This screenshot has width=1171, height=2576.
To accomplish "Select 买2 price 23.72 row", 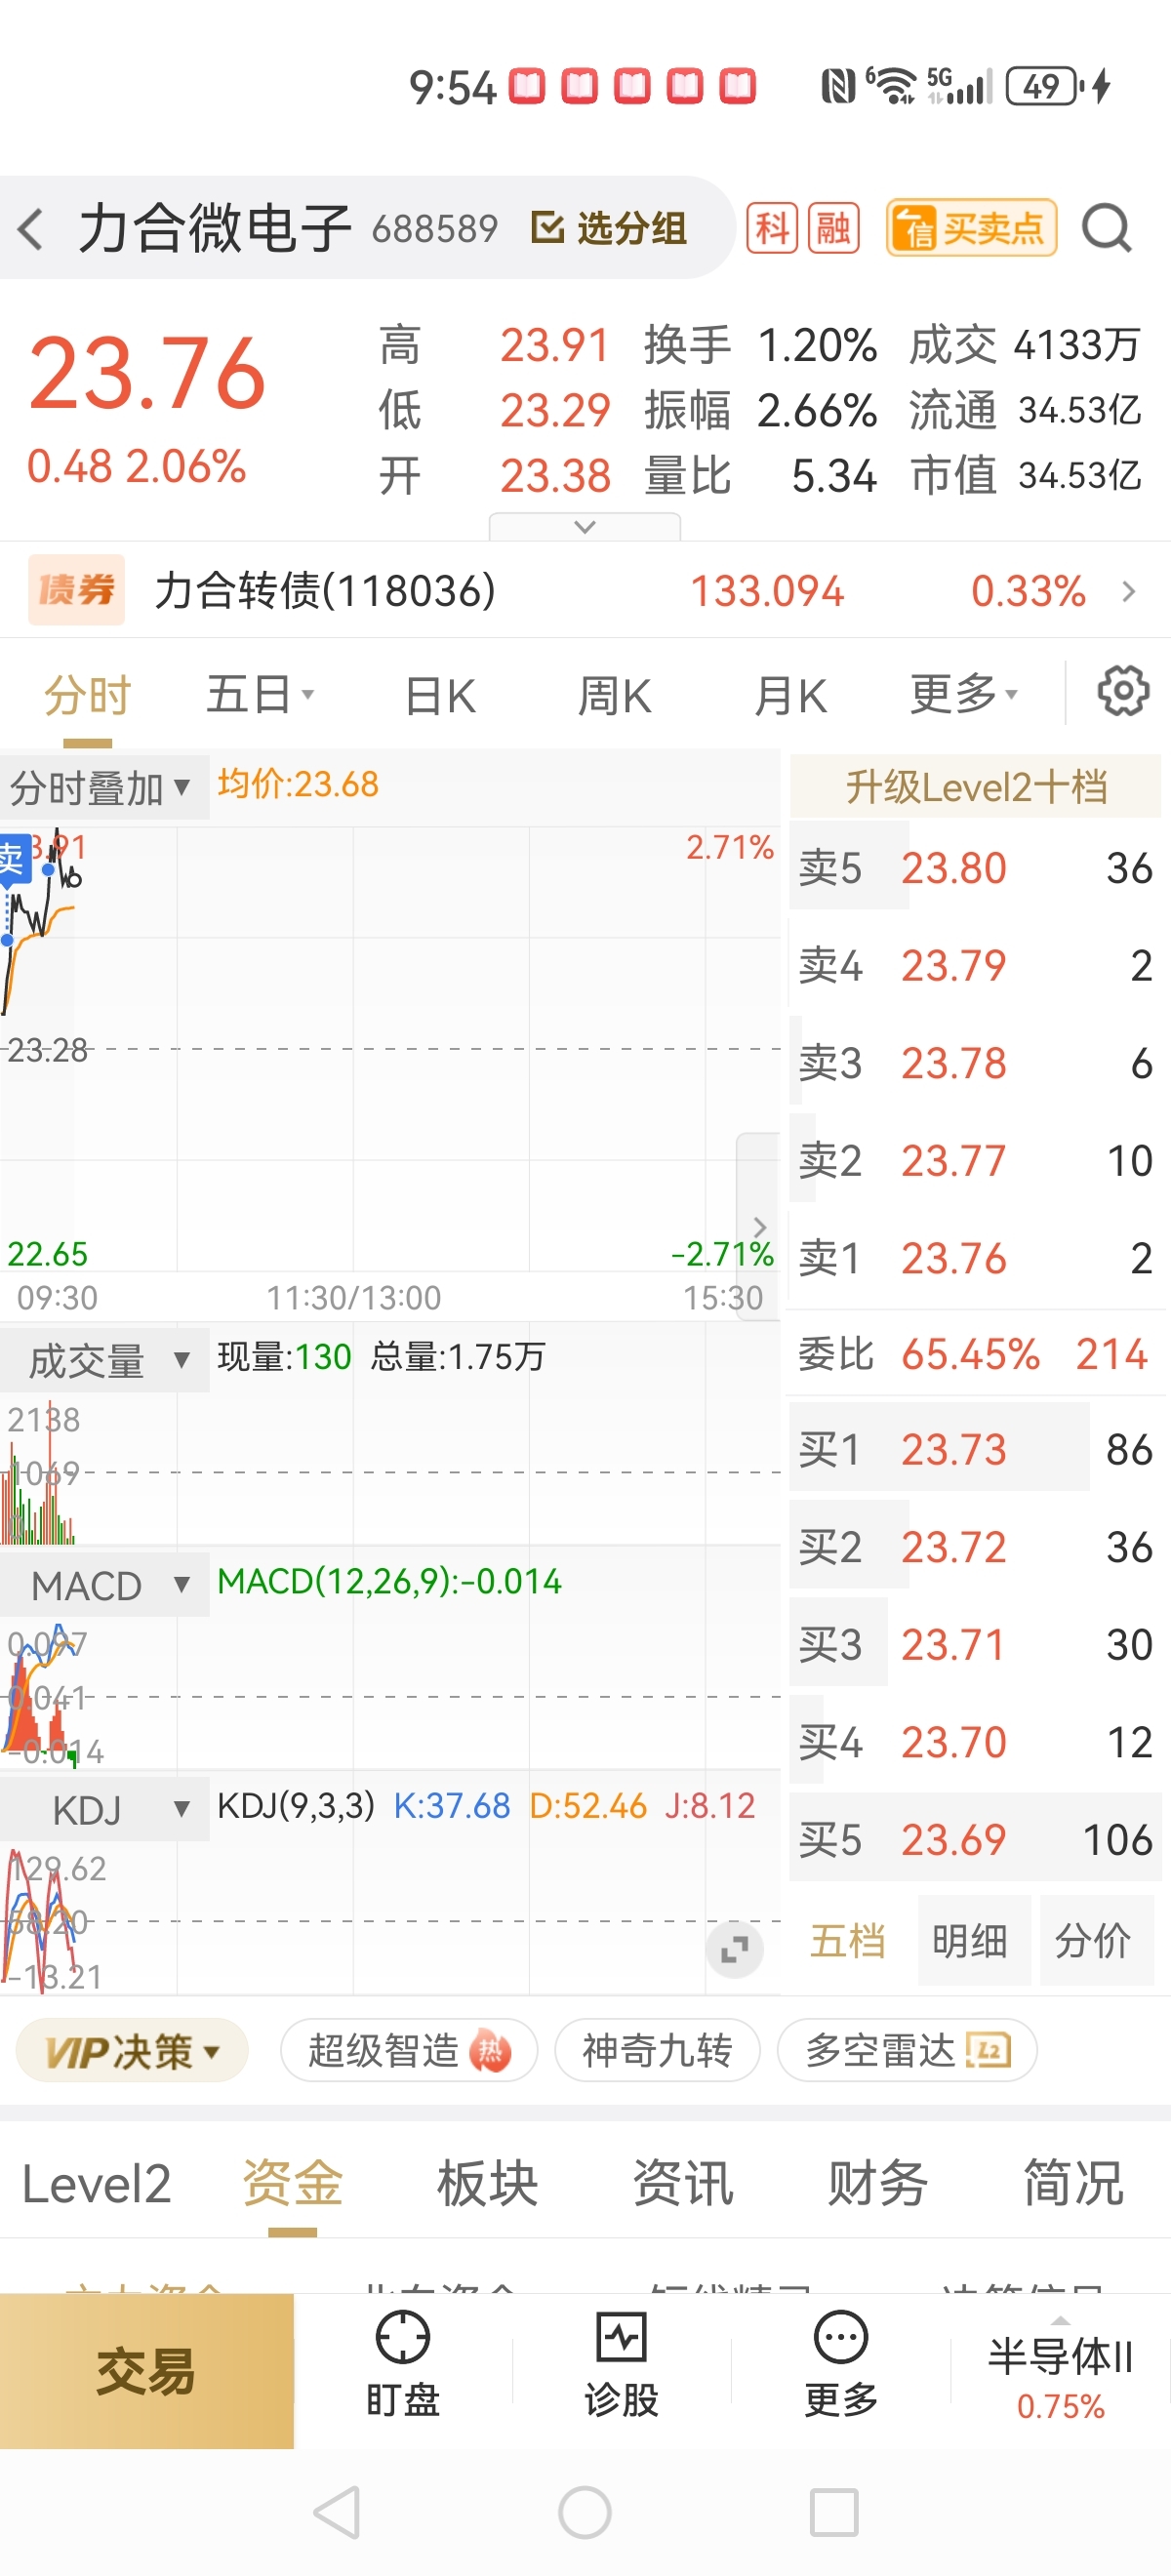I will click(x=975, y=1546).
